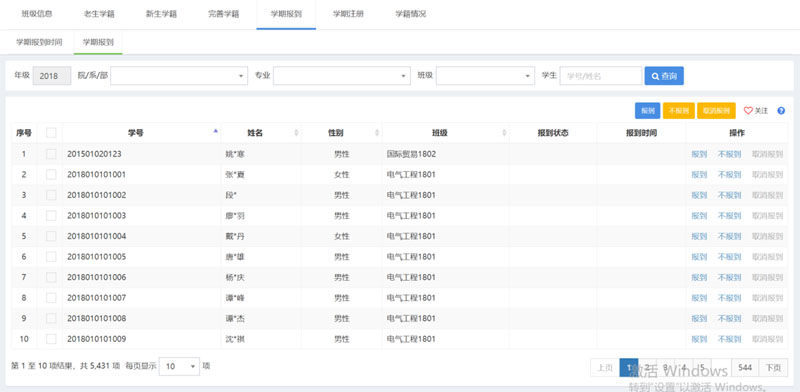Open the 班级 filter dropdown
800x392 pixels.
click(485, 76)
